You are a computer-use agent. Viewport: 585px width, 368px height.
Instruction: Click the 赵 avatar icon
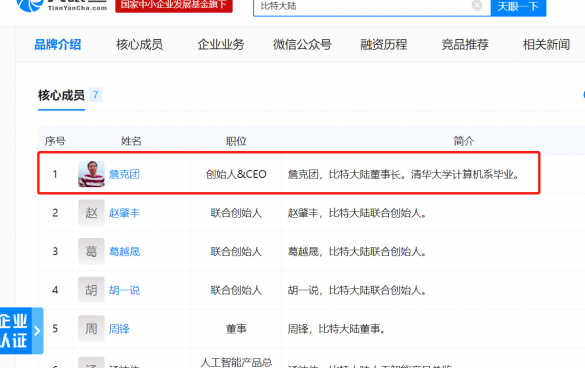pyautogui.click(x=91, y=213)
